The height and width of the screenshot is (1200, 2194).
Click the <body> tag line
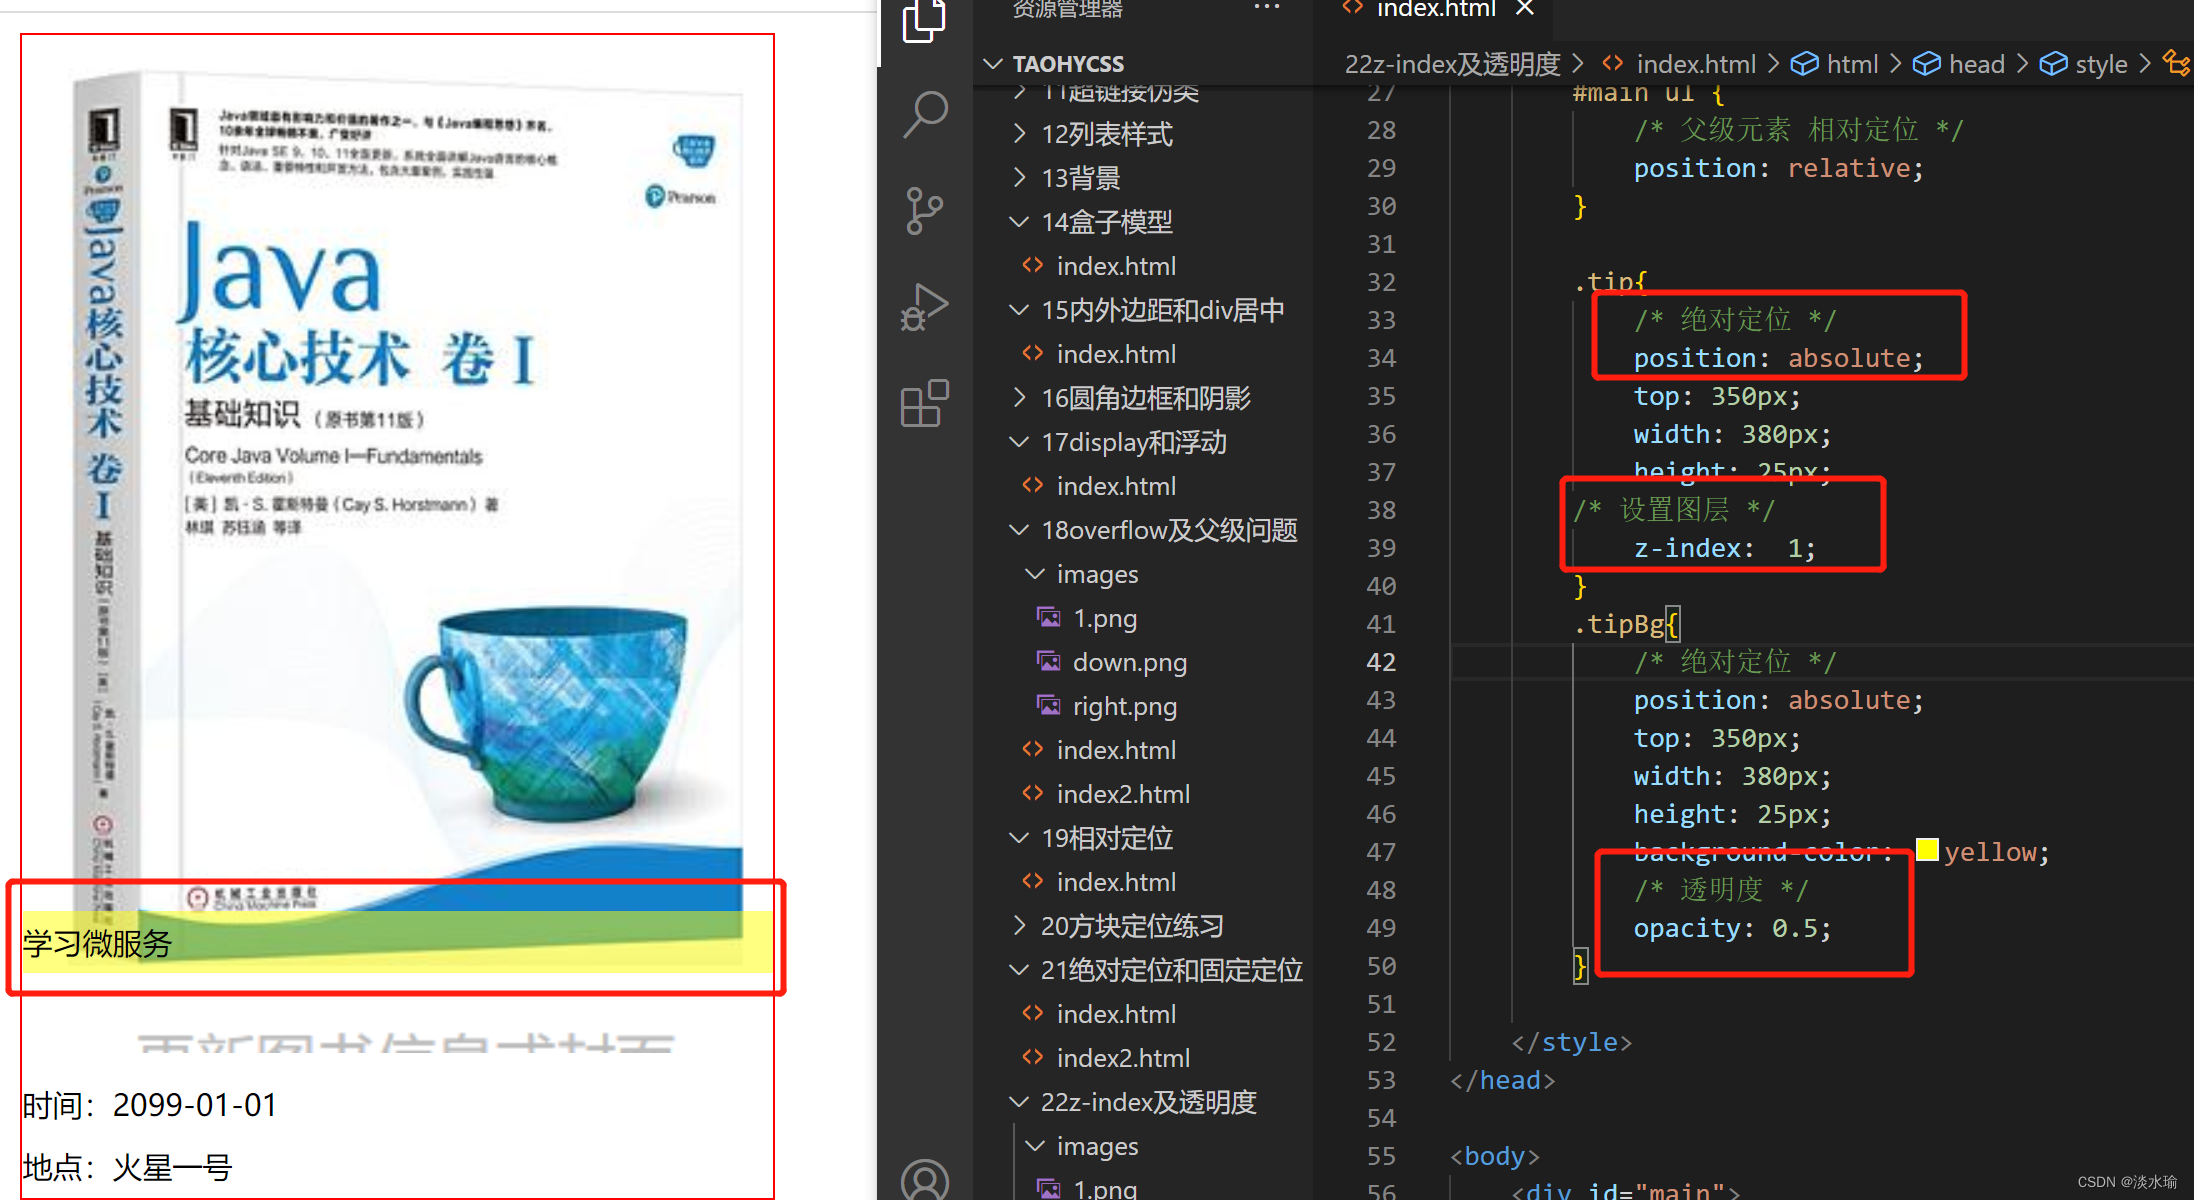pyautogui.click(x=1495, y=1156)
